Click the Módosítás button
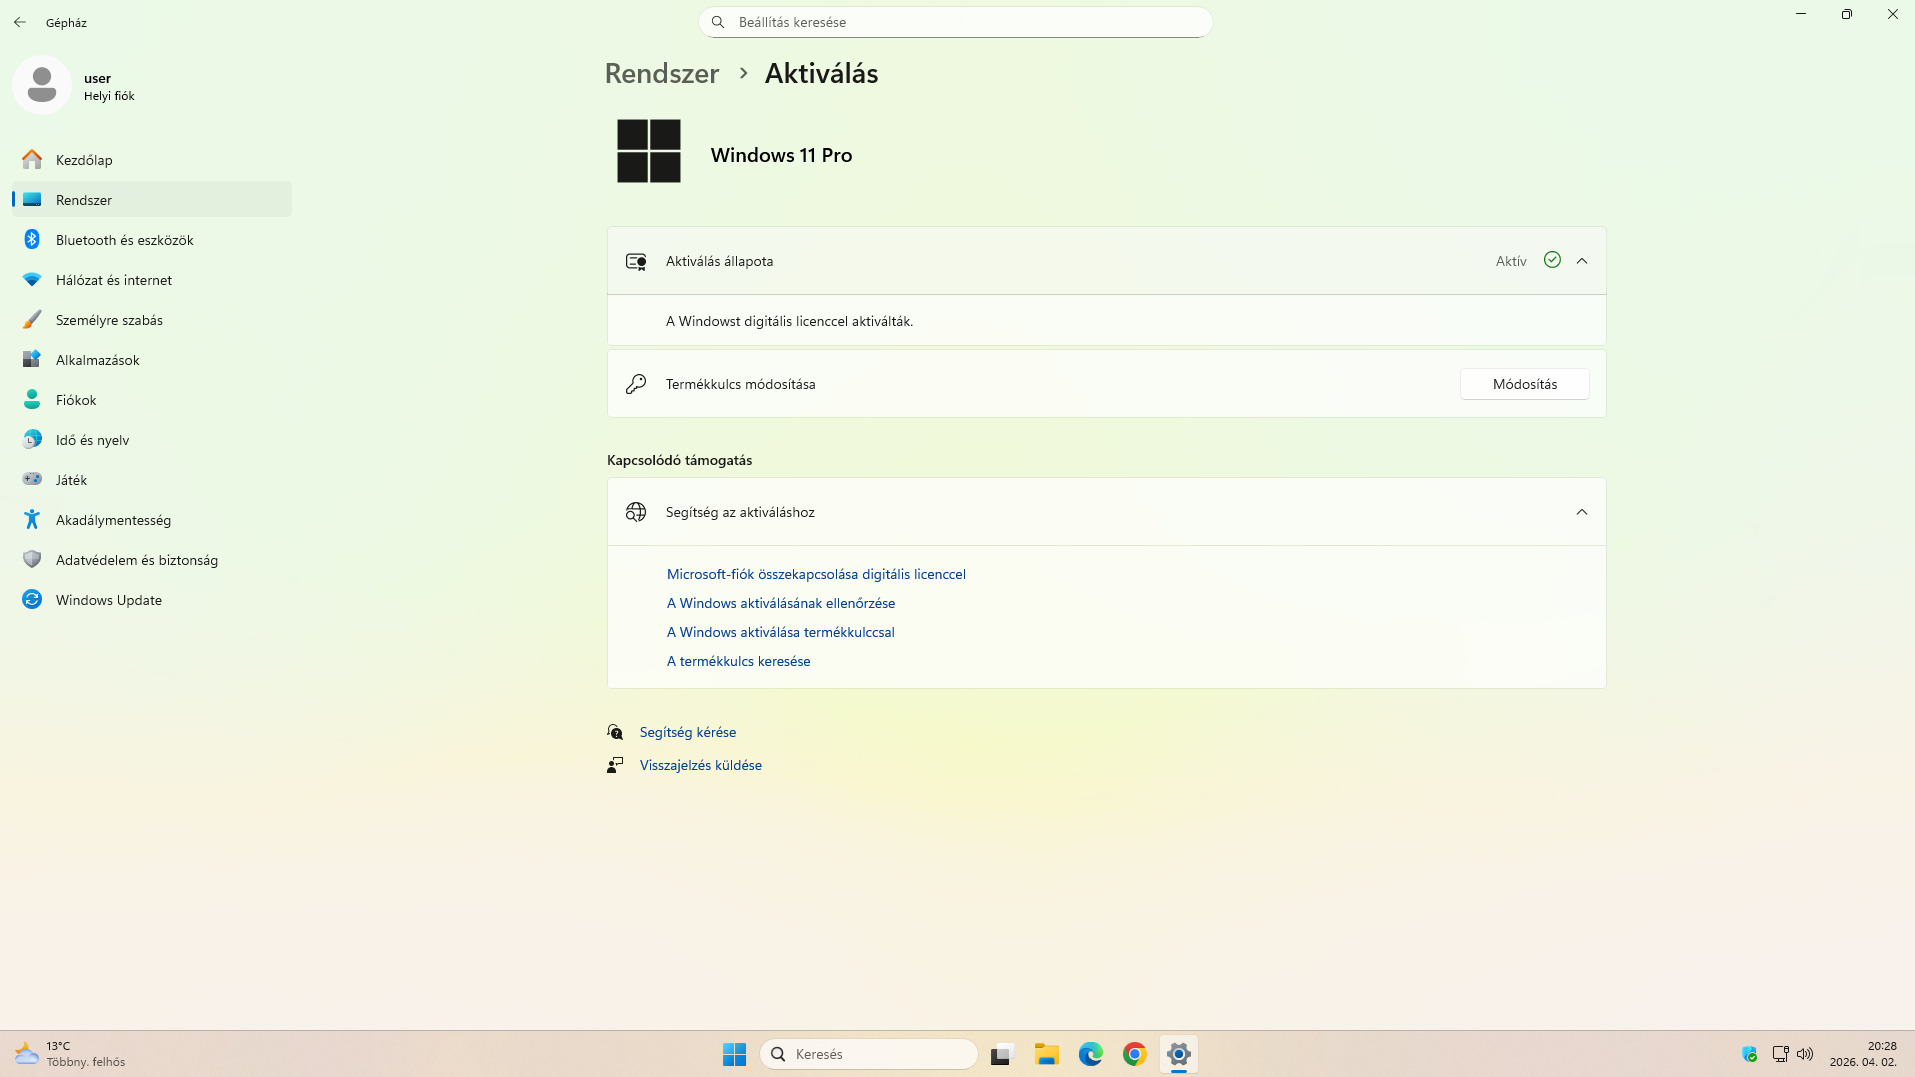 1525,384
